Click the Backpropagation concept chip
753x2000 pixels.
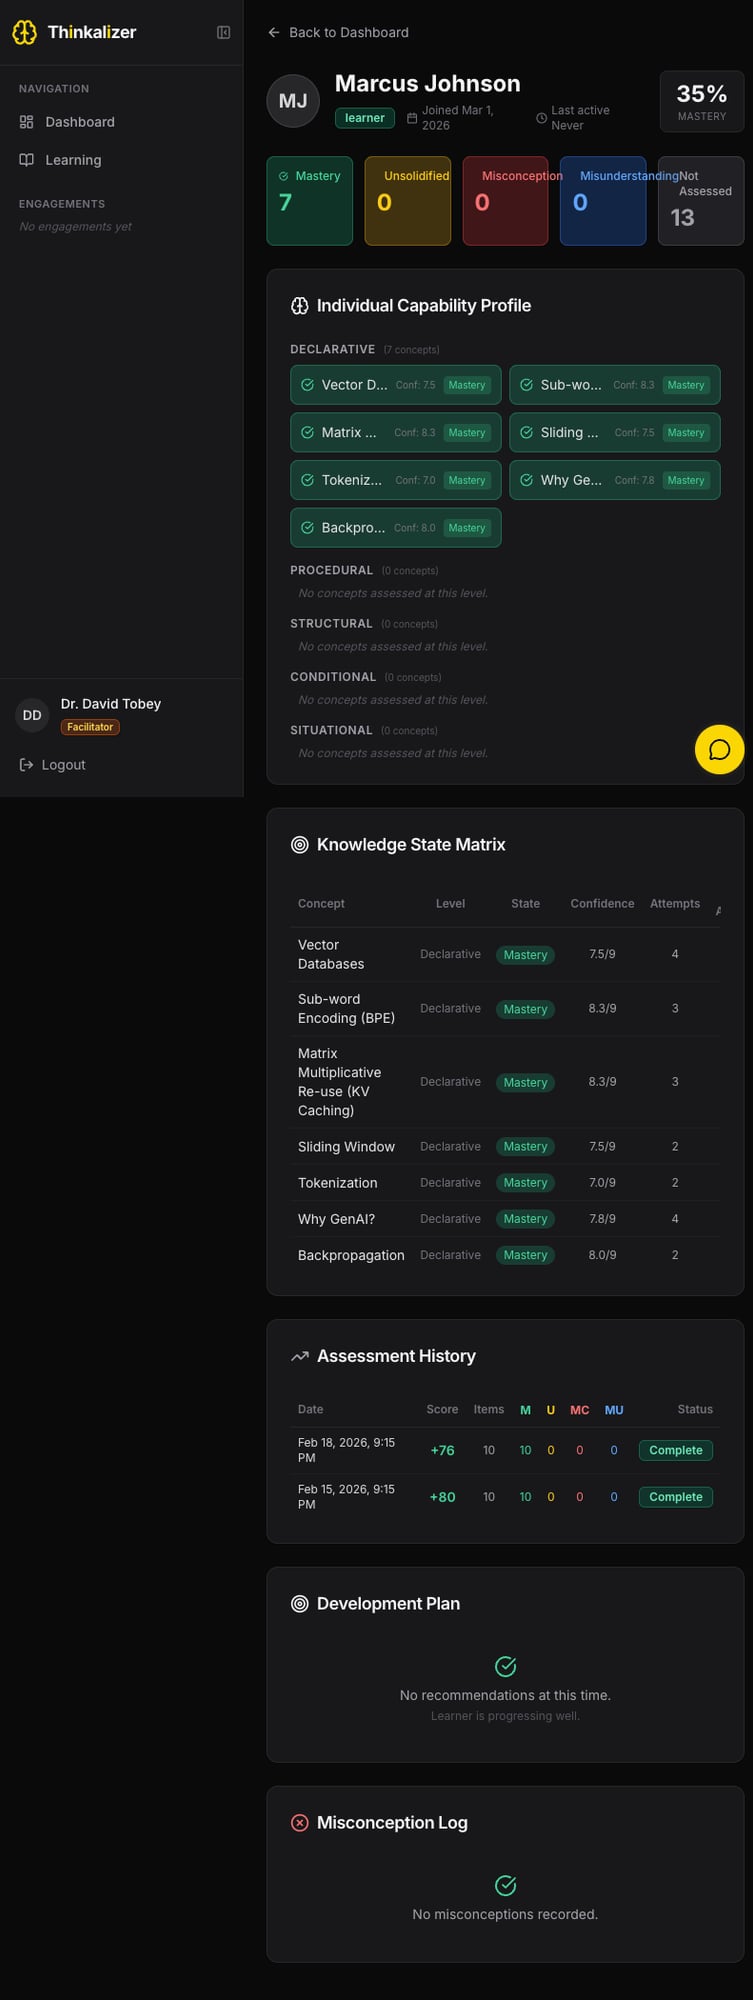coord(395,527)
